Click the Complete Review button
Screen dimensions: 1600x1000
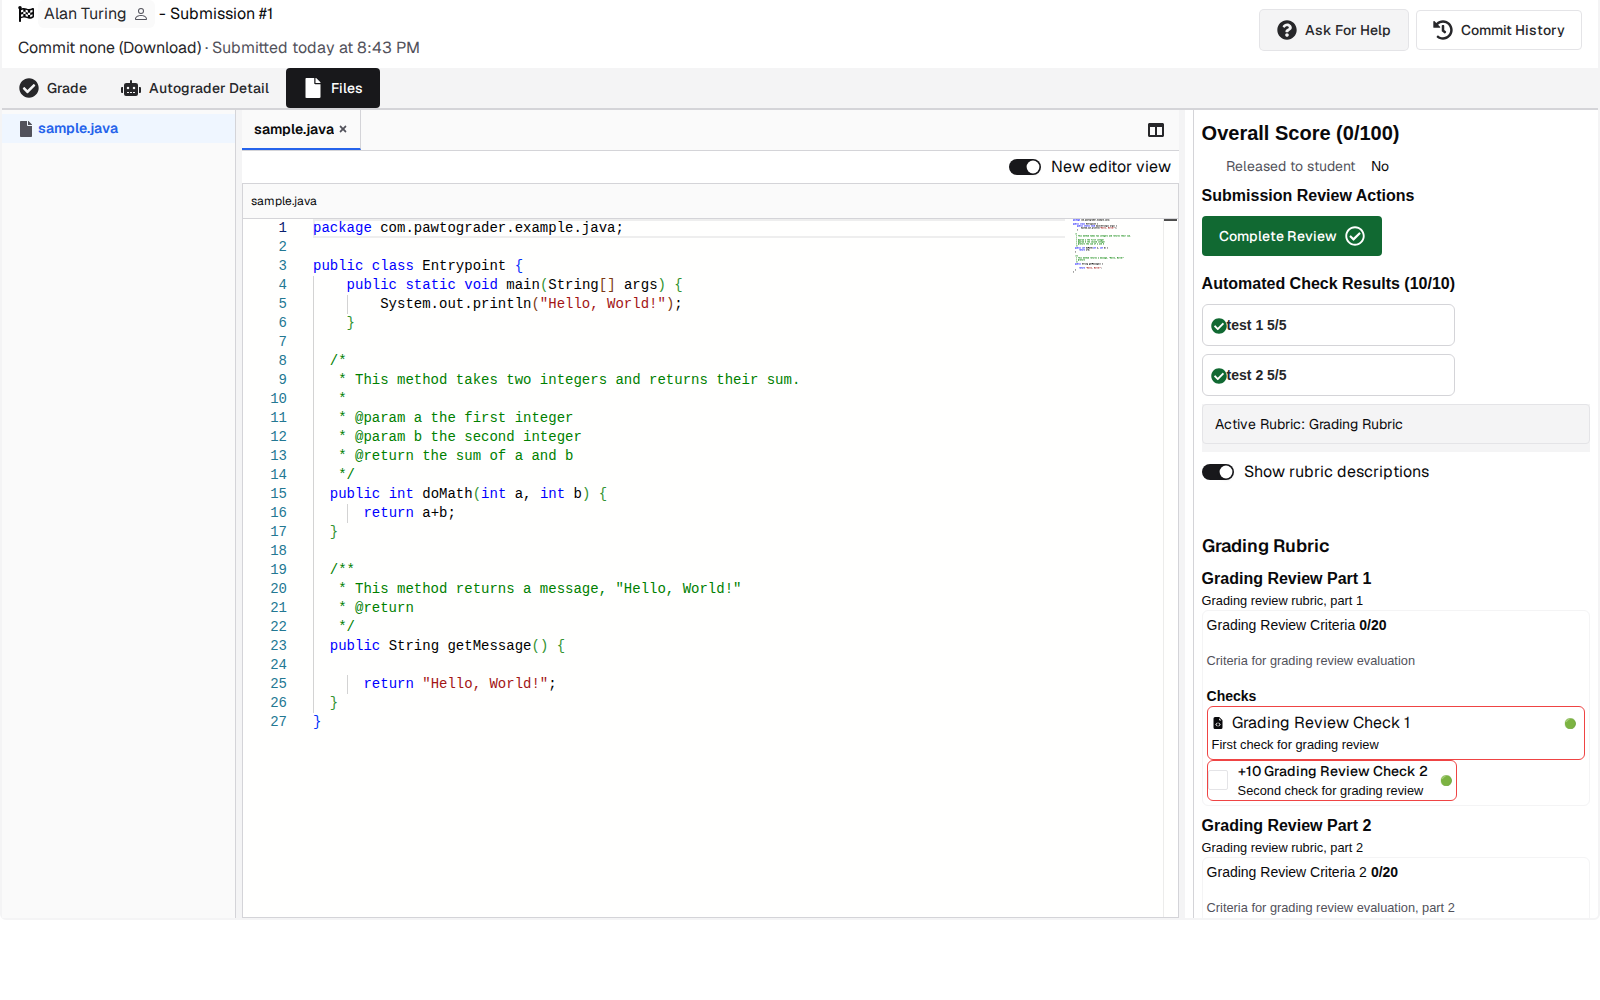point(1291,236)
